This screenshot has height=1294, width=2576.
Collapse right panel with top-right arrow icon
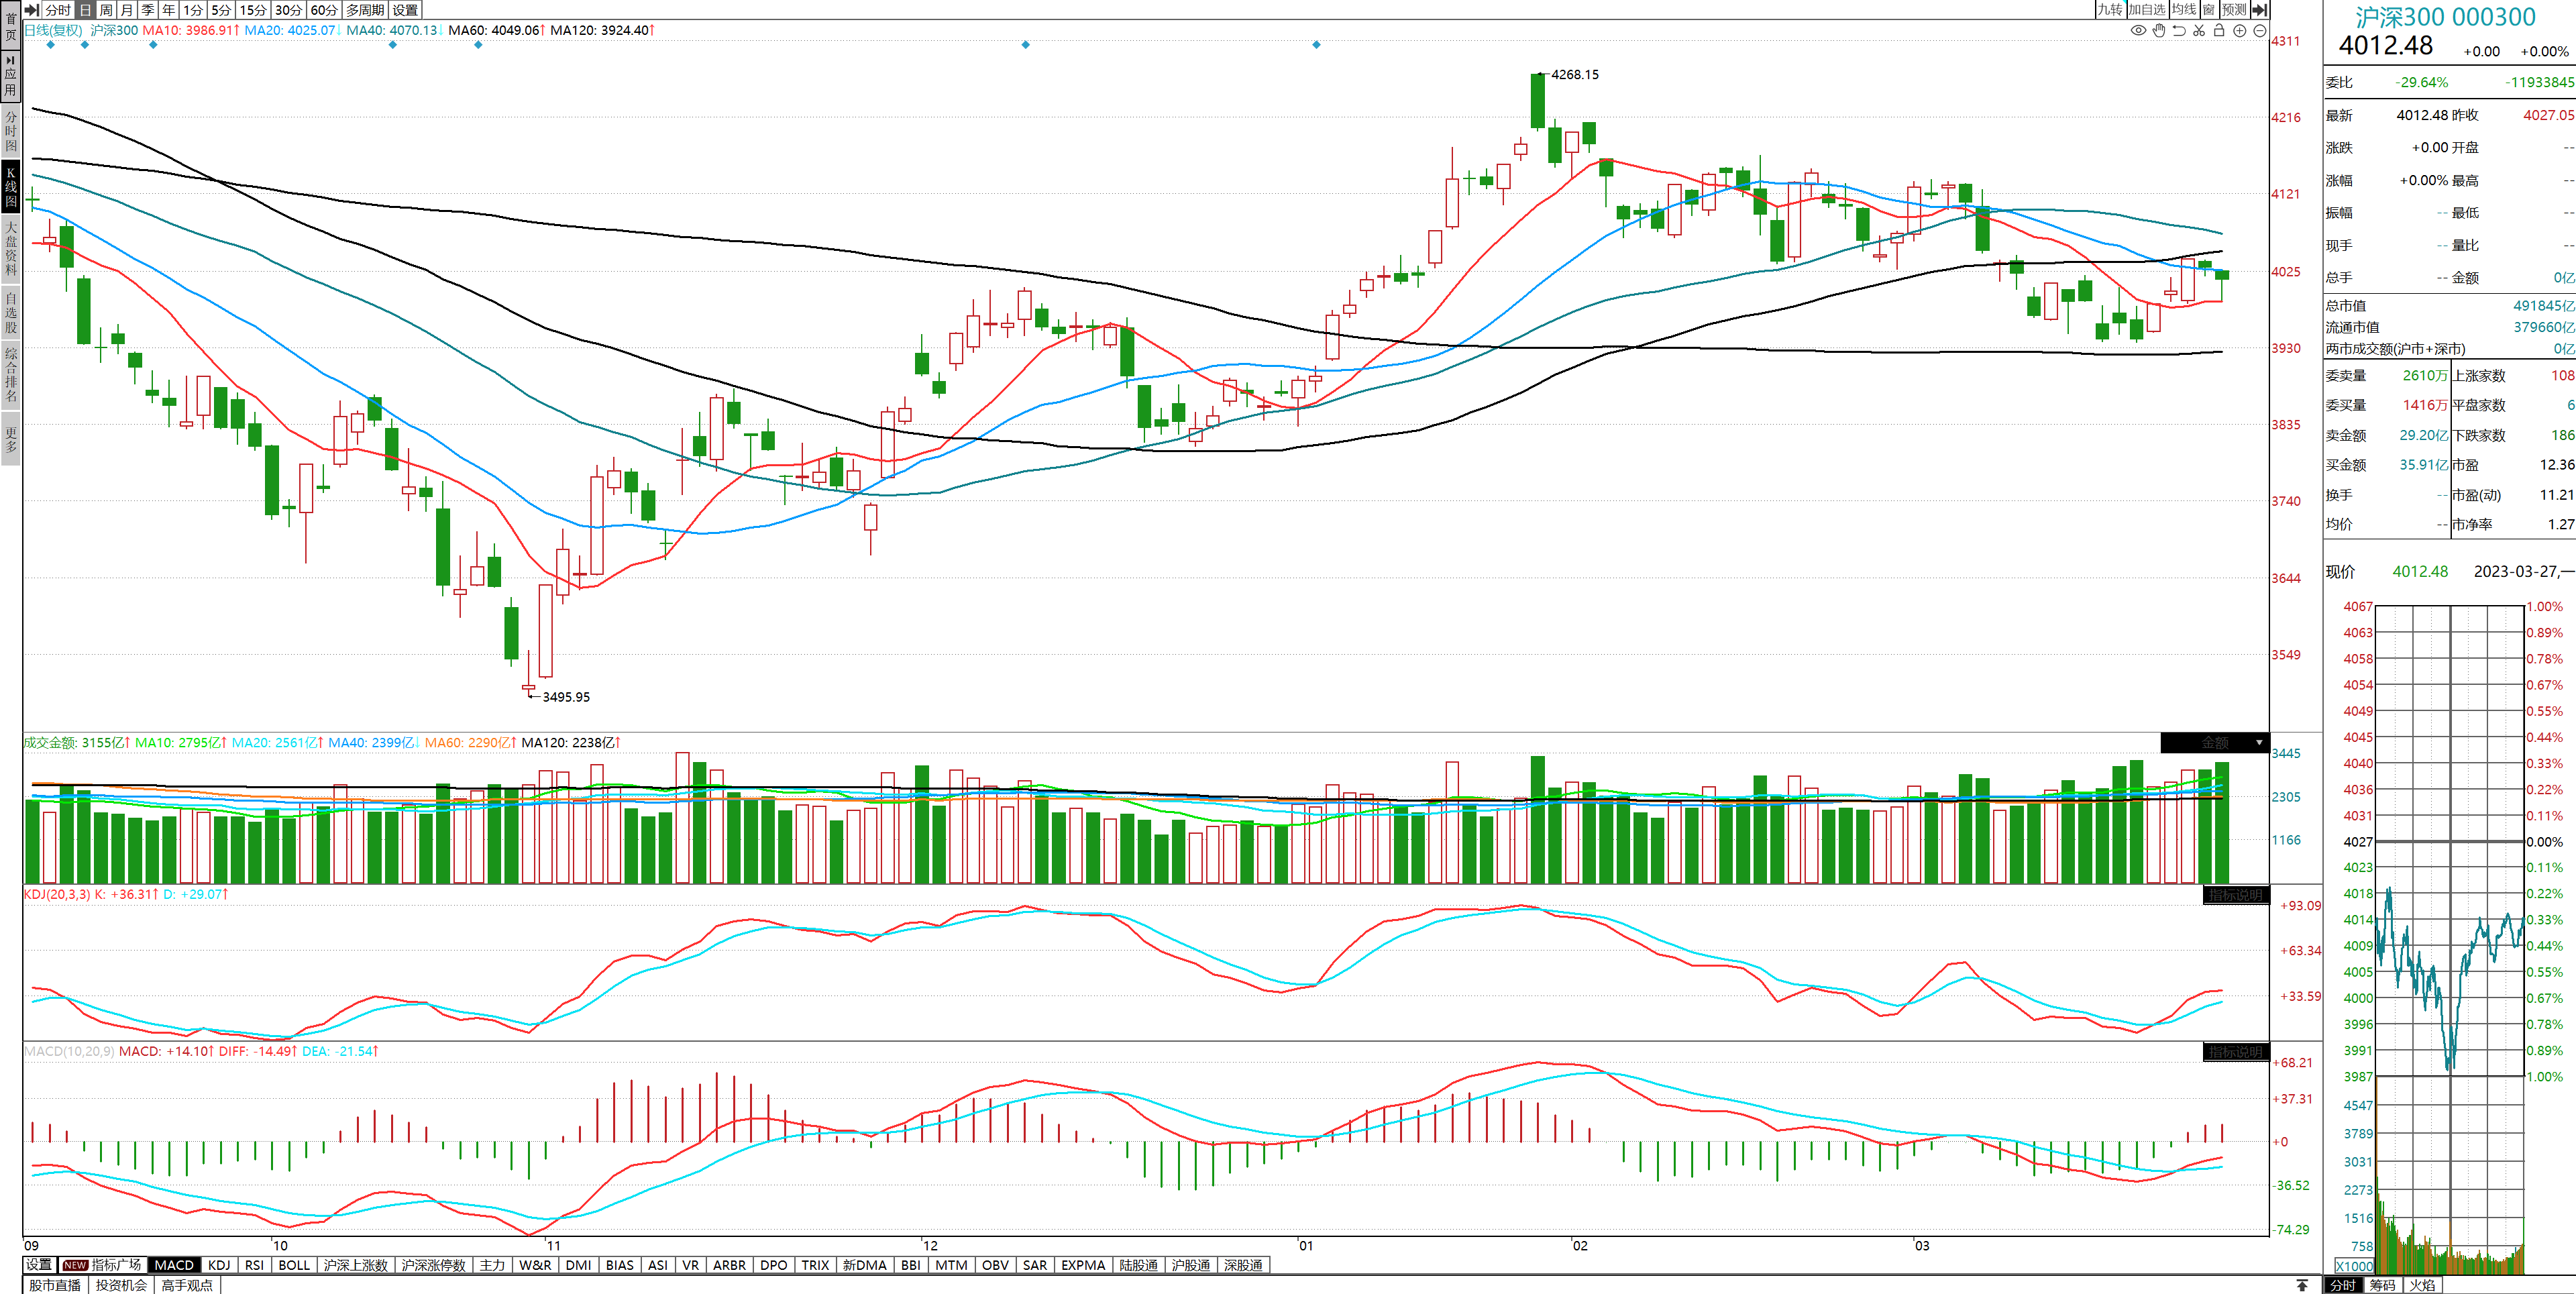[x=2259, y=9]
